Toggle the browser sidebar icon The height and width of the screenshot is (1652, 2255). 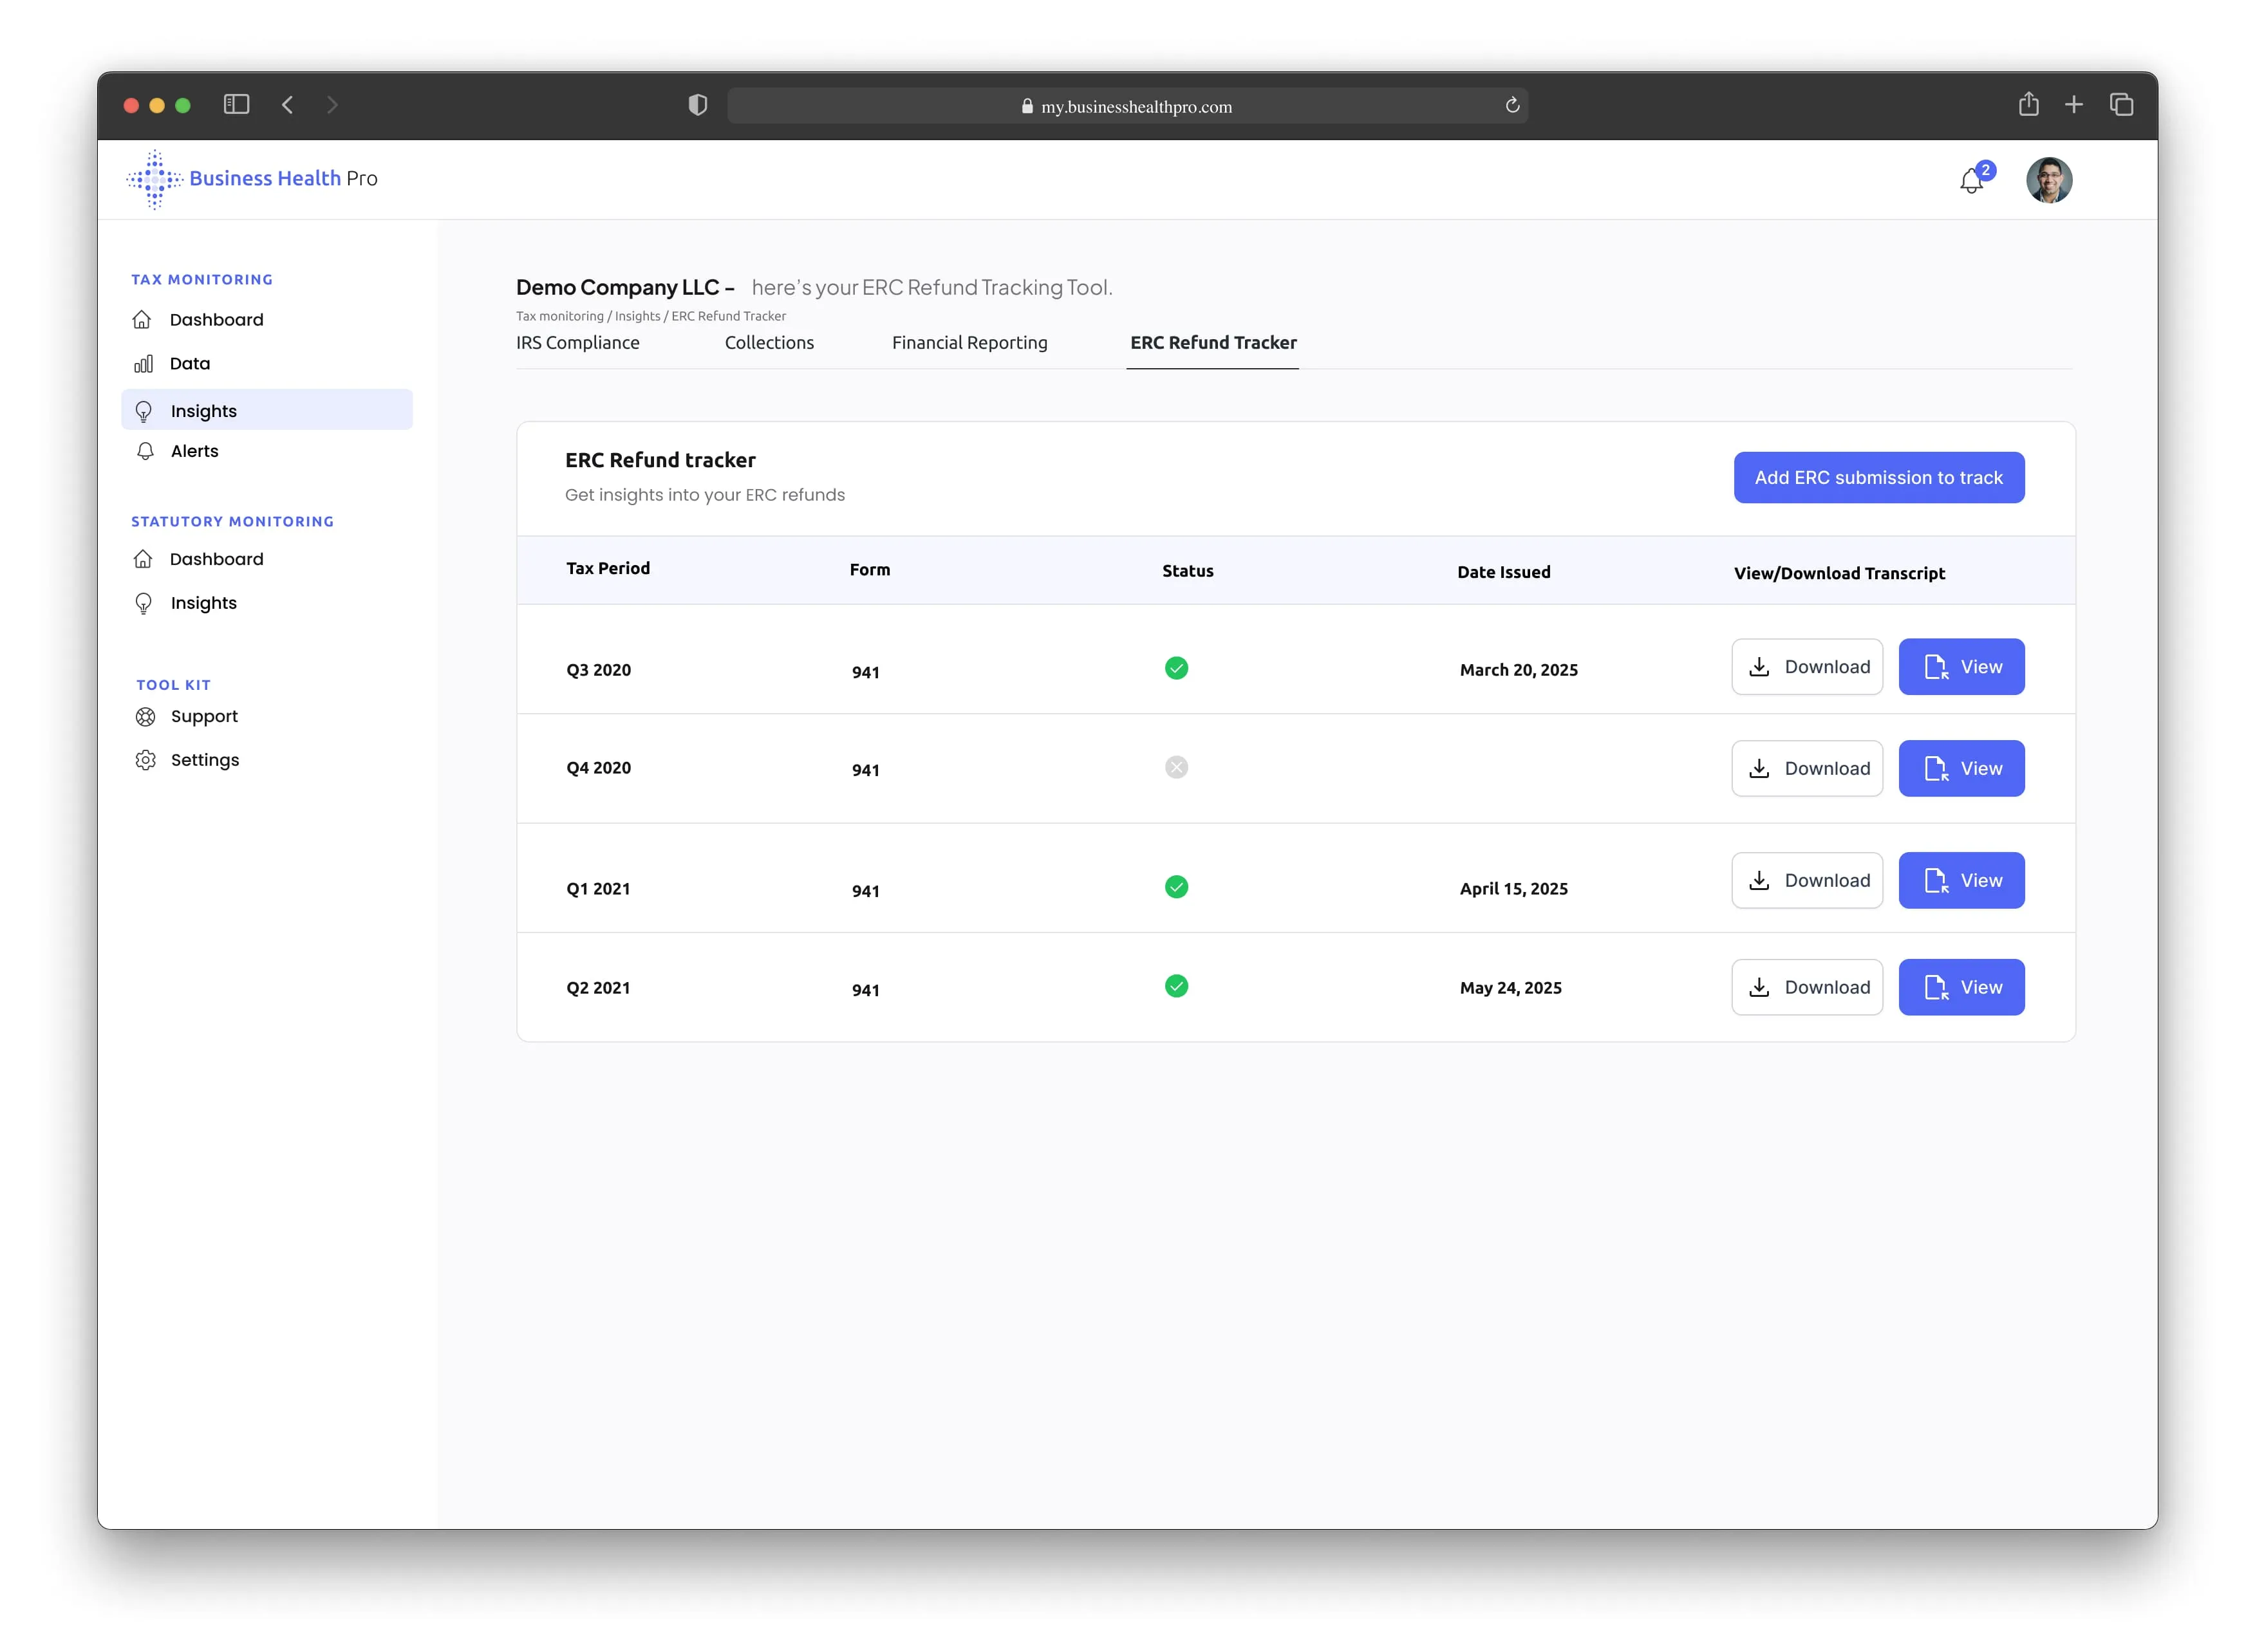point(236,105)
